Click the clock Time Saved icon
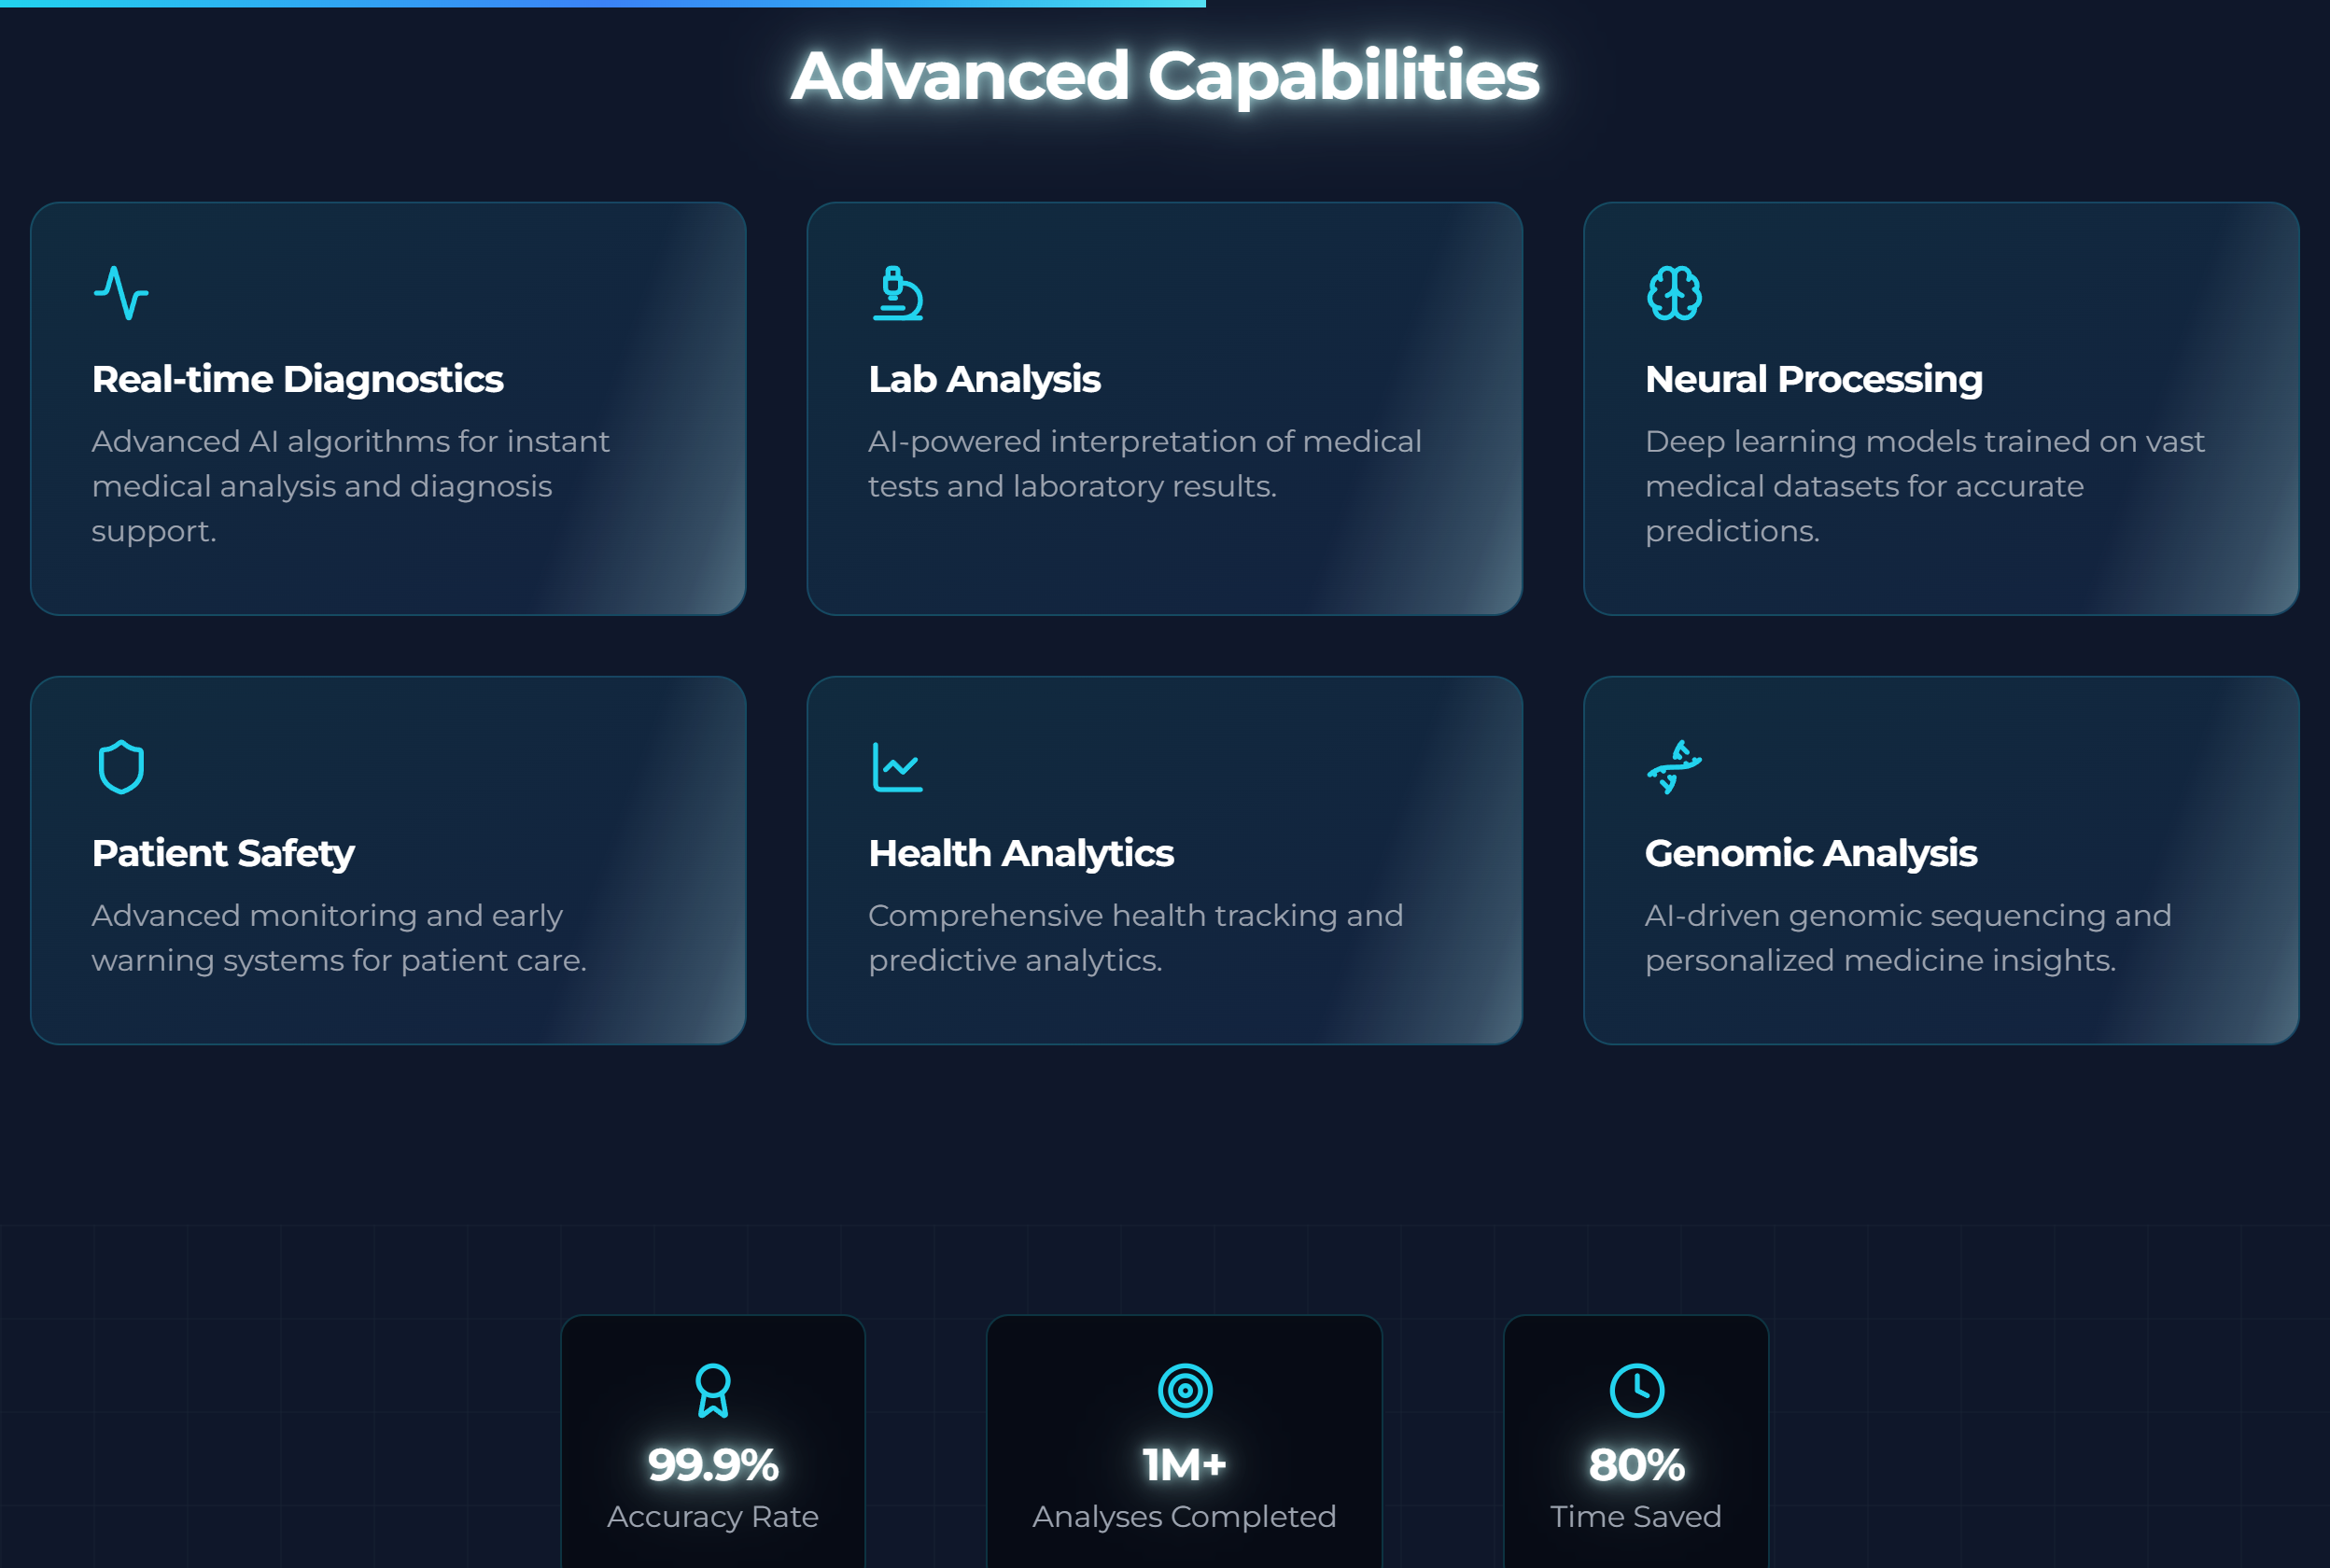 click(1636, 1390)
